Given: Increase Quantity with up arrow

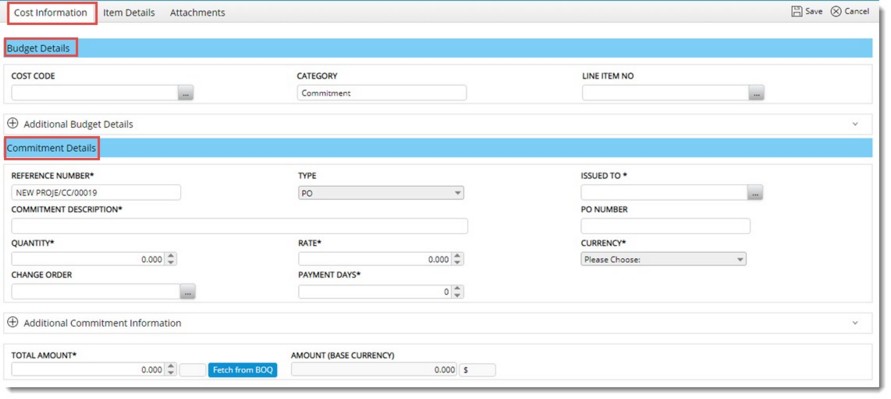Looking at the screenshot, I should [x=172, y=256].
